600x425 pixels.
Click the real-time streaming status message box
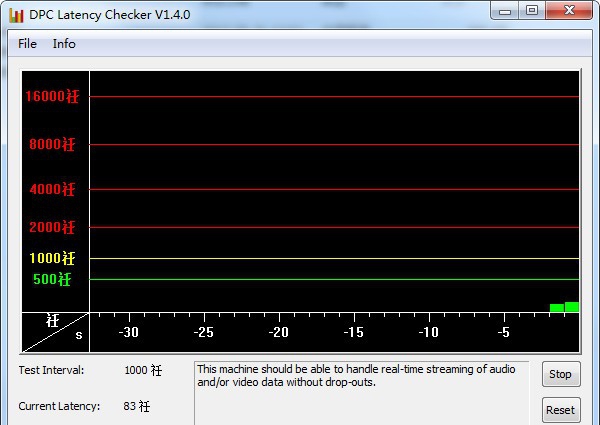pyautogui.click(x=362, y=393)
